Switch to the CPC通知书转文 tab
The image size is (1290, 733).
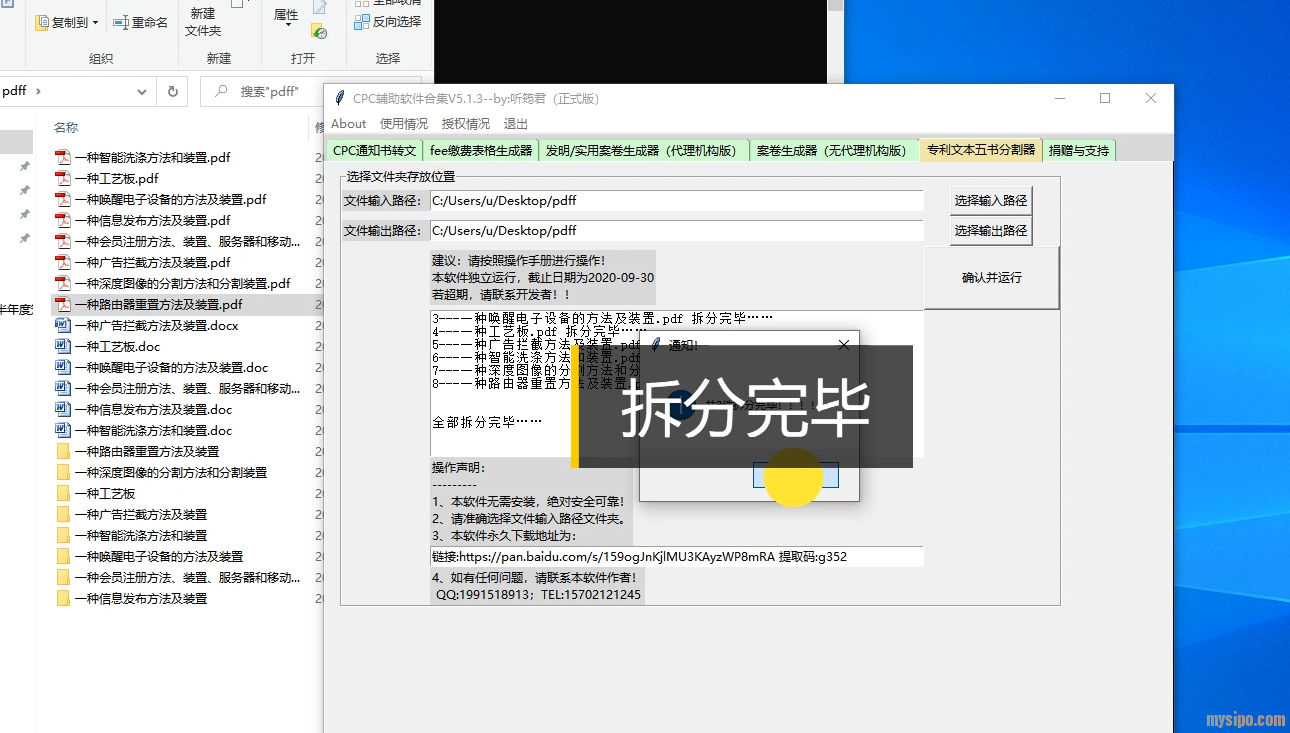[374, 150]
